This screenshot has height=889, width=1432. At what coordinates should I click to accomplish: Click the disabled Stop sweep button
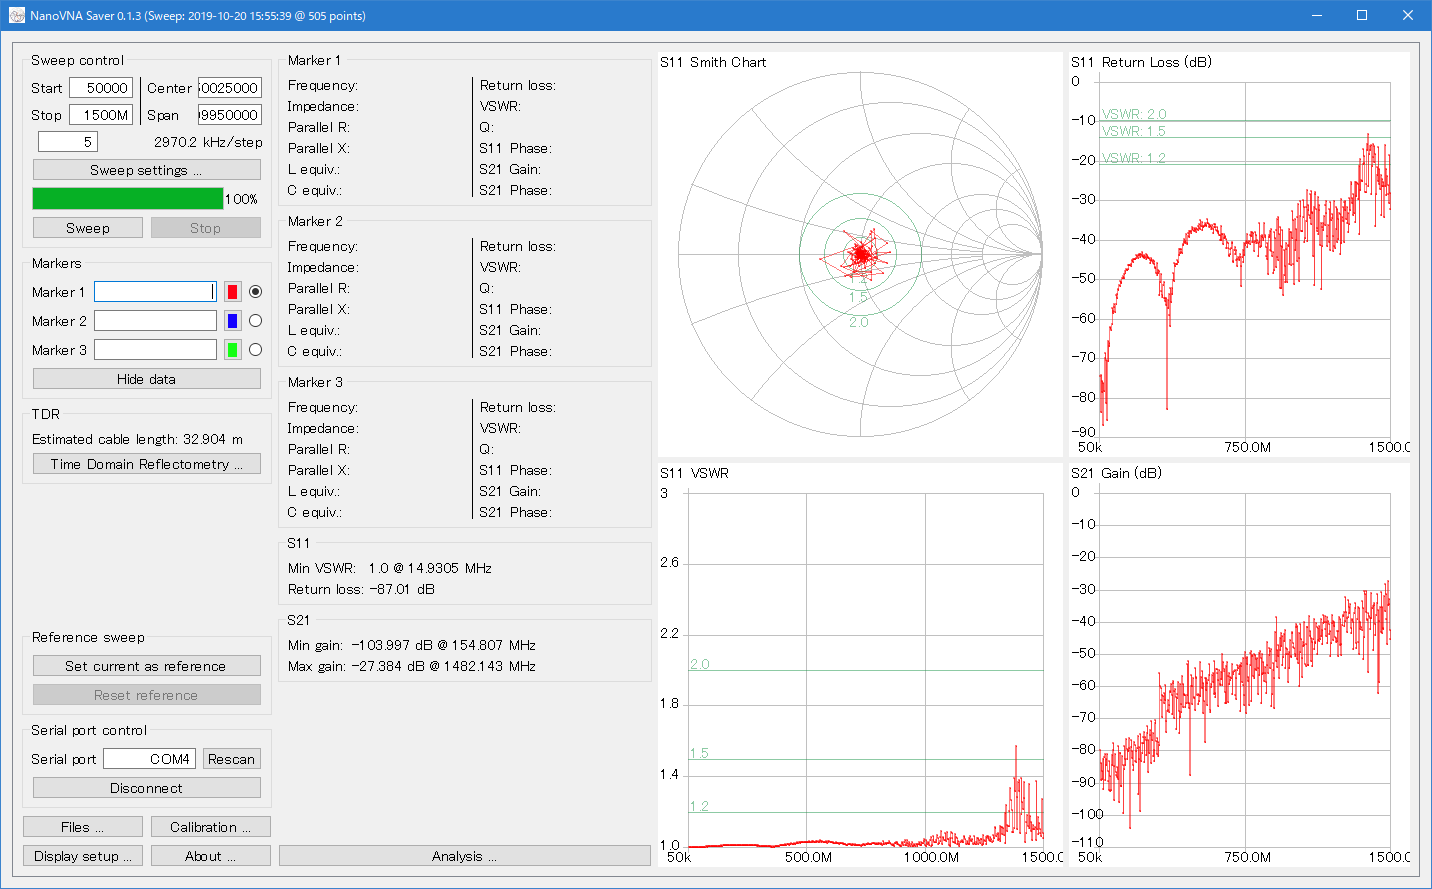point(206,228)
